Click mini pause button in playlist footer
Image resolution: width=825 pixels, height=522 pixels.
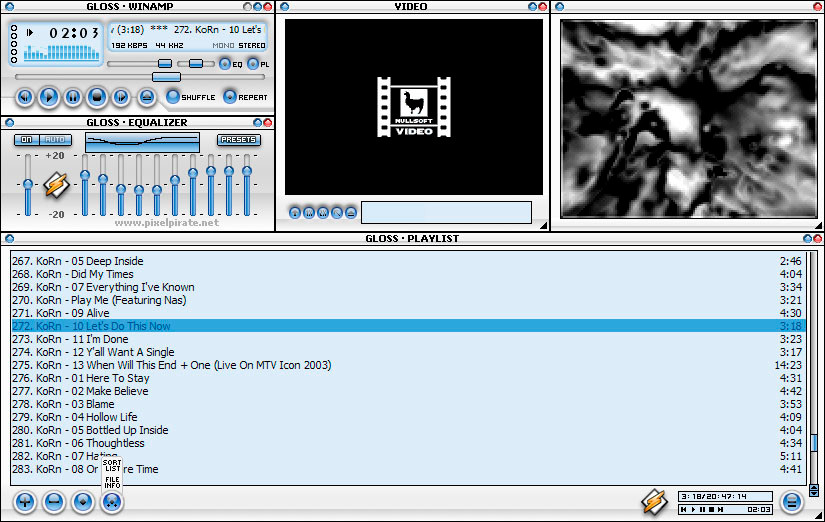pyautogui.click(x=702, y=509)
